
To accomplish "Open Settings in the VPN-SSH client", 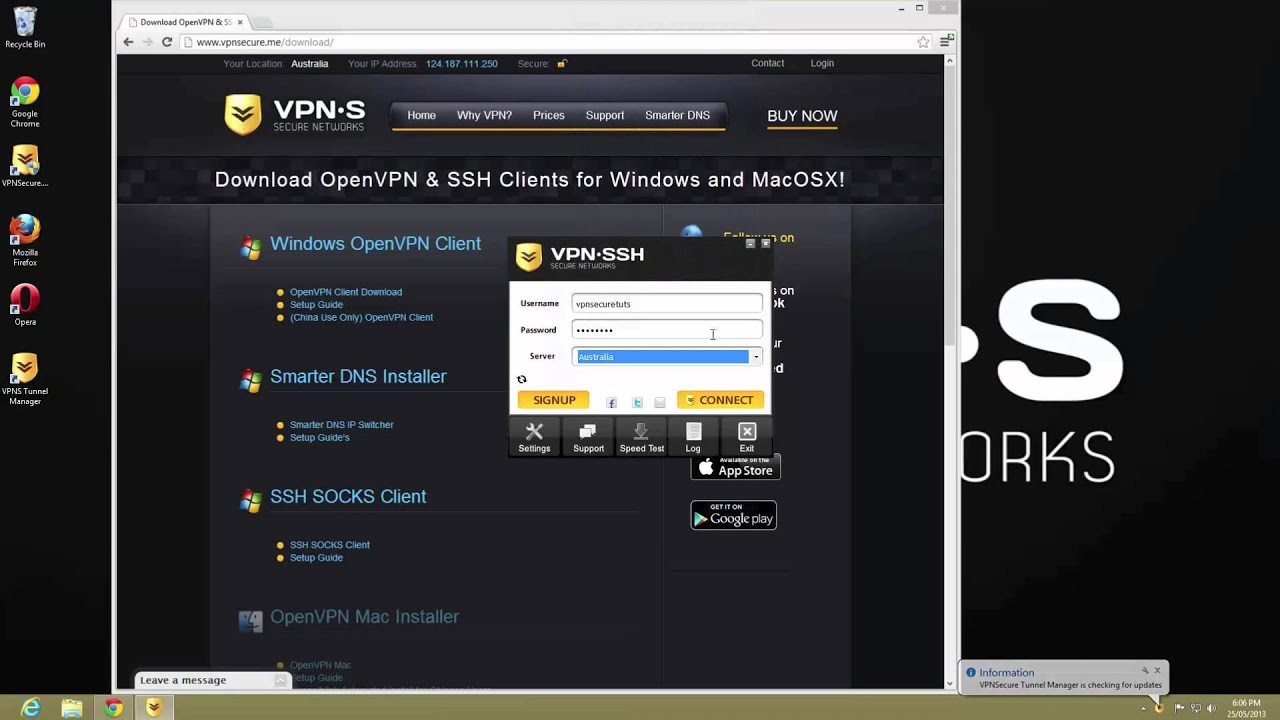I will coord(534,437).
